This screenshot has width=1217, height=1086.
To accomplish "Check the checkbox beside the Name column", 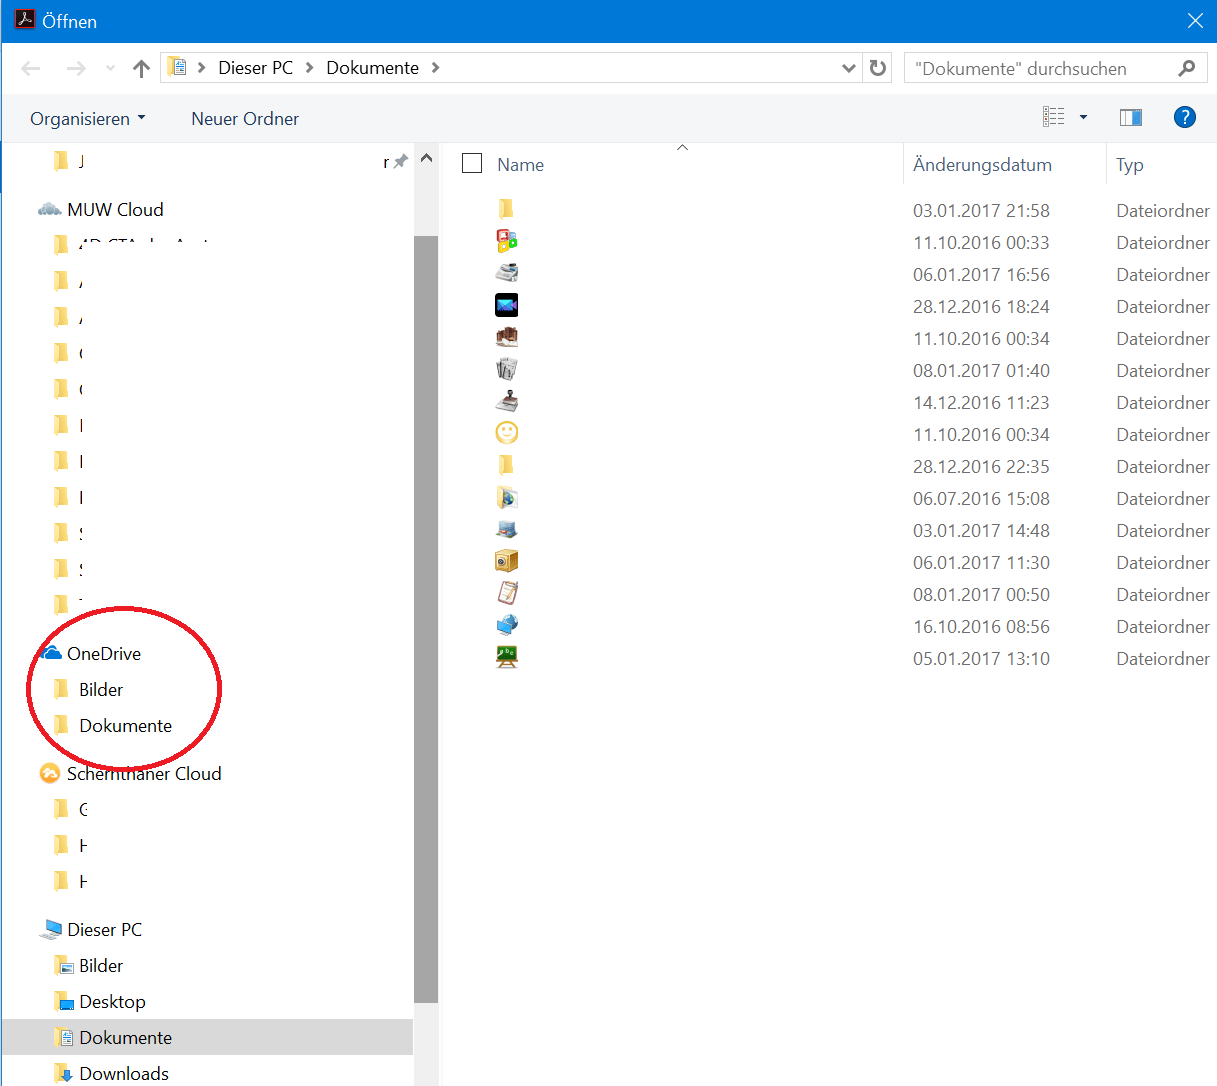I will click(471, 163).
